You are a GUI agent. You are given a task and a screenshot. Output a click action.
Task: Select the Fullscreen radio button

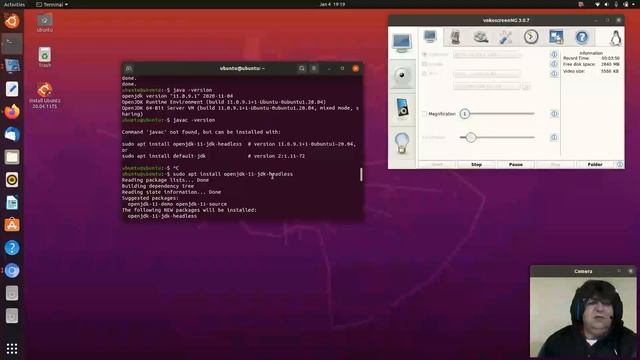[424, 54]
